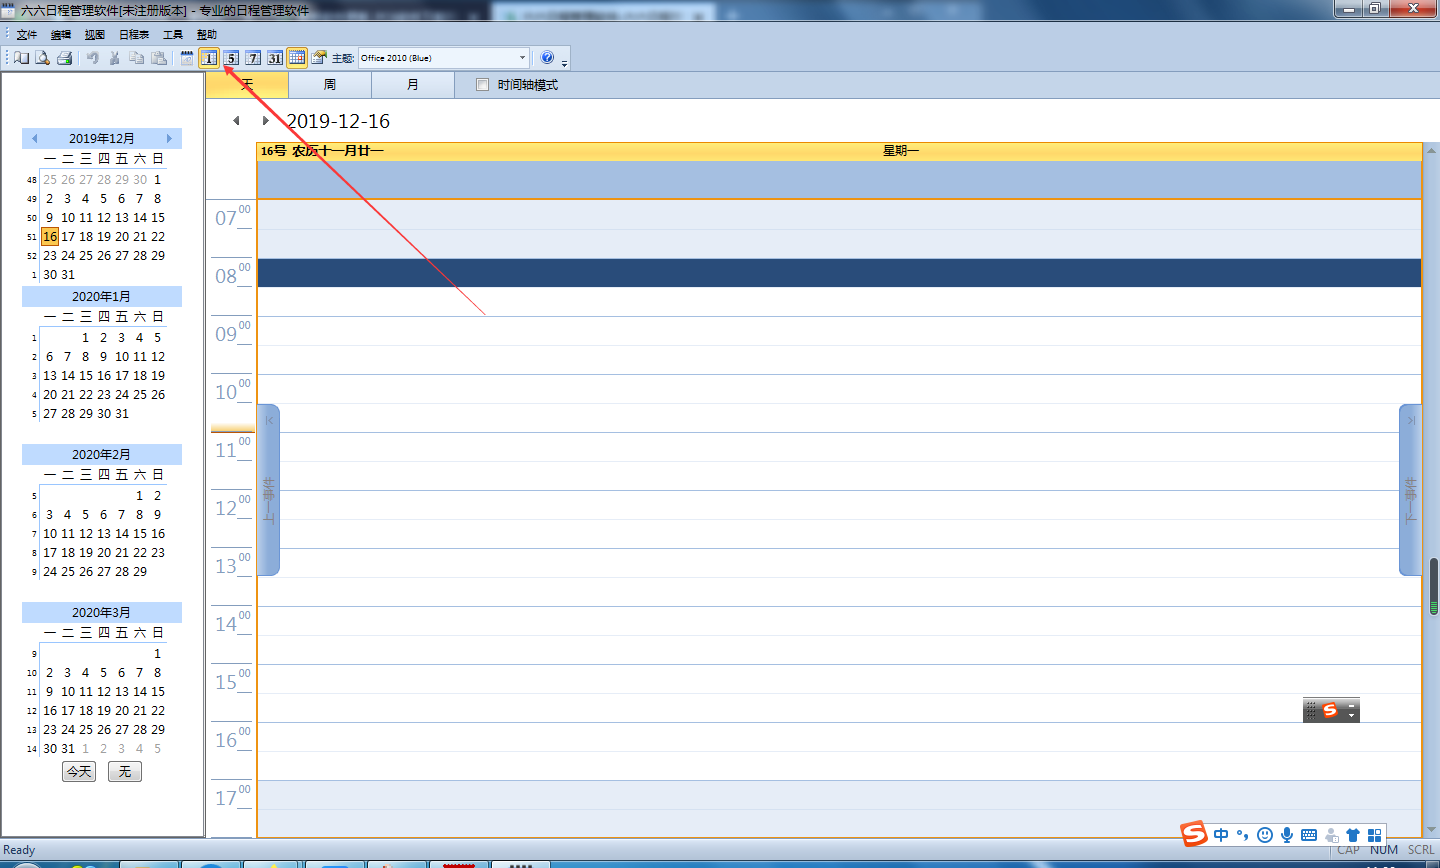The height and width of the screenshot is (868, 1440).
Task: Click the Sogou skin shirt icon
Action: tap(1353, 835)
